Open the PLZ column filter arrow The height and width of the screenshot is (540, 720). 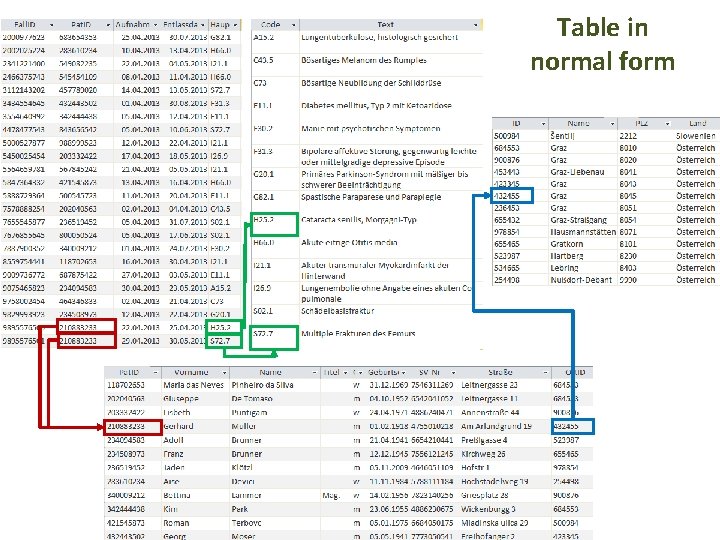668,124
